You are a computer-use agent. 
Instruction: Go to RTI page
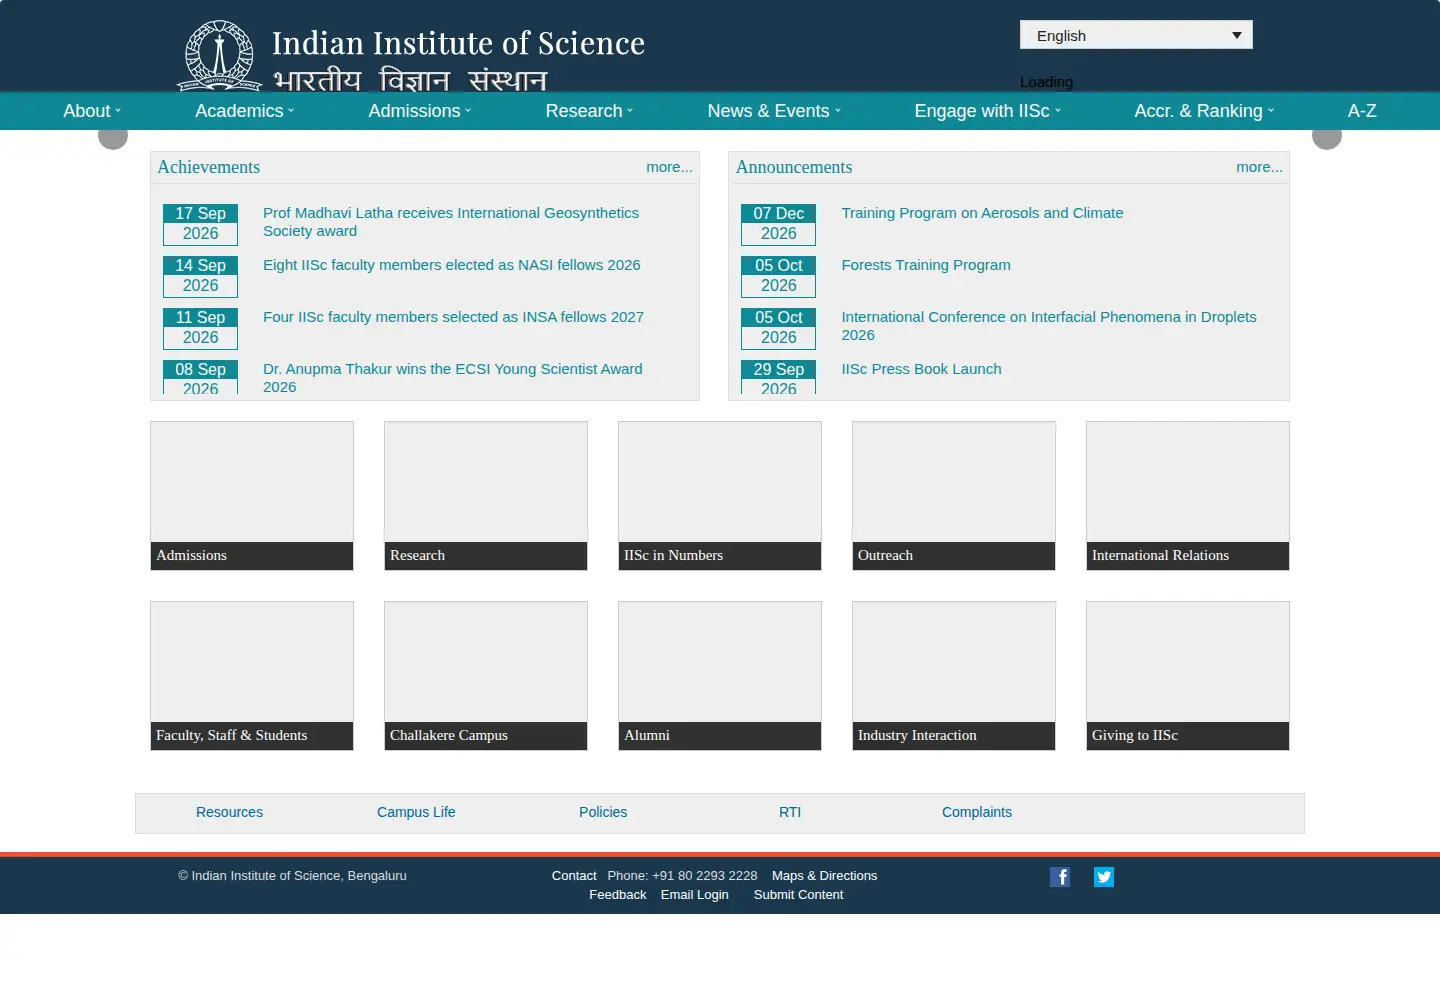pyautogui.click(x=790, y=812)
